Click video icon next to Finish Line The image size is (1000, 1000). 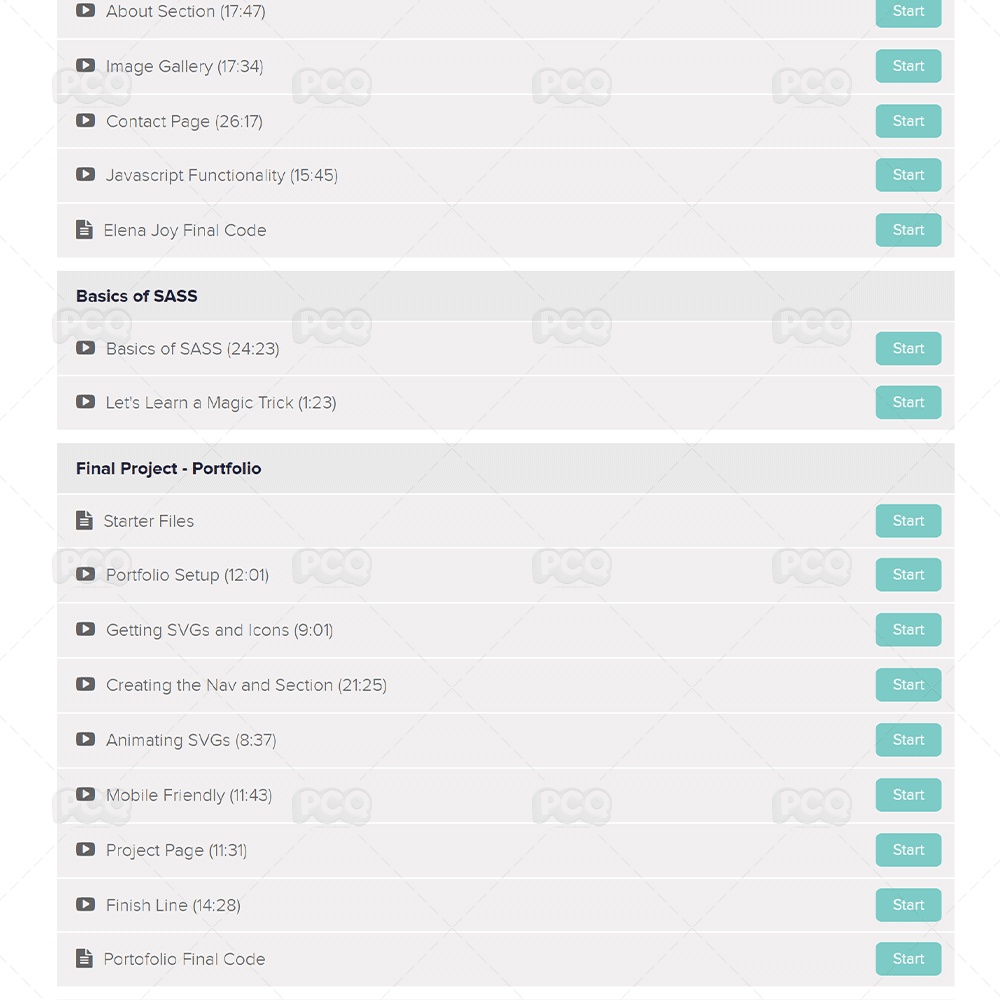(x=86, y=904)
